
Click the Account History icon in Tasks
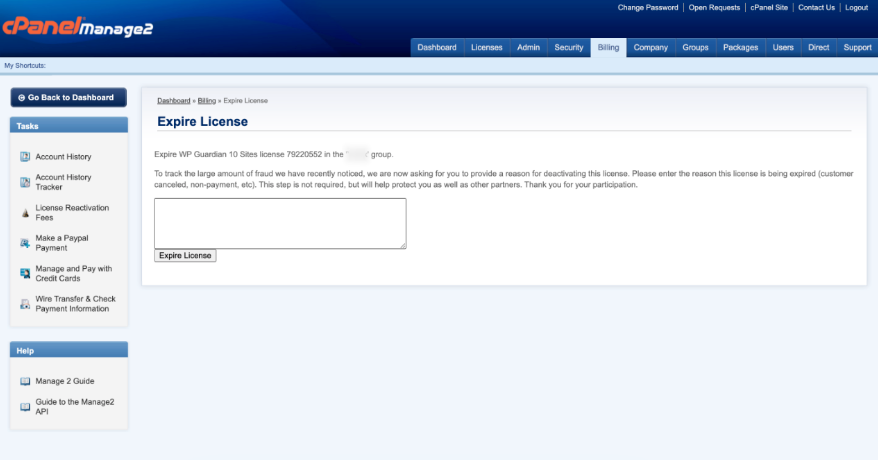(25, 157)
